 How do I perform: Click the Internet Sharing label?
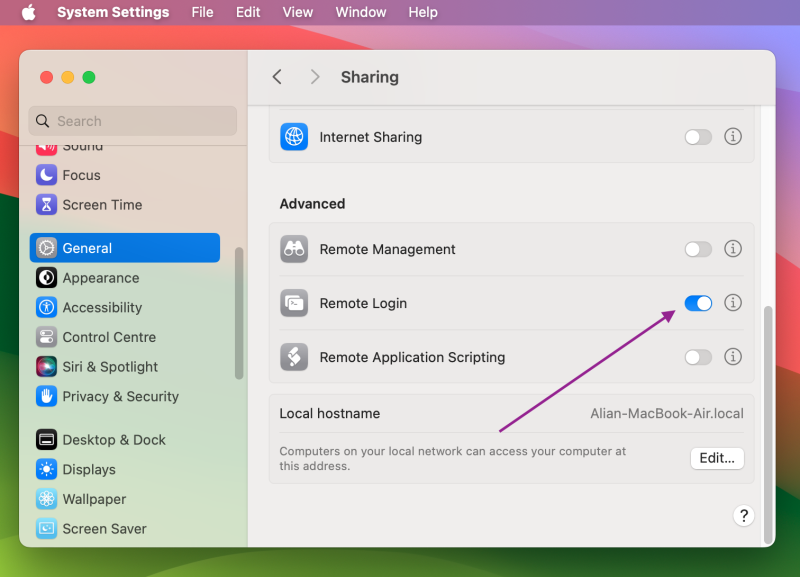[370, 137]
